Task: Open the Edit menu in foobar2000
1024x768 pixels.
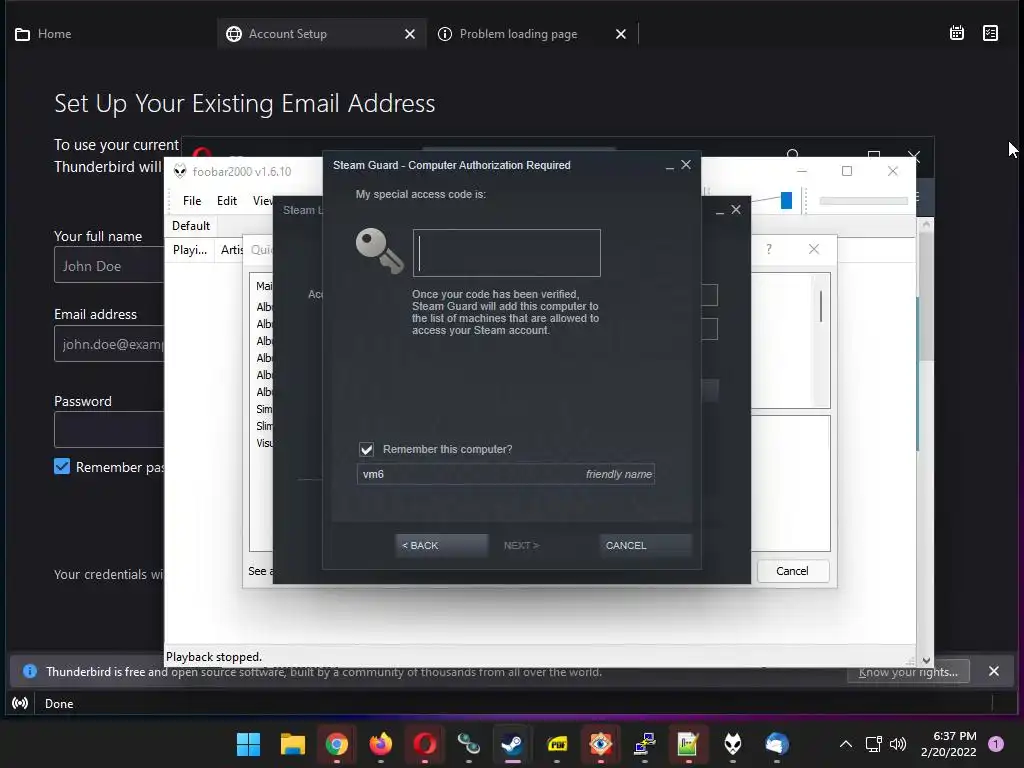Action: [227, 200]
